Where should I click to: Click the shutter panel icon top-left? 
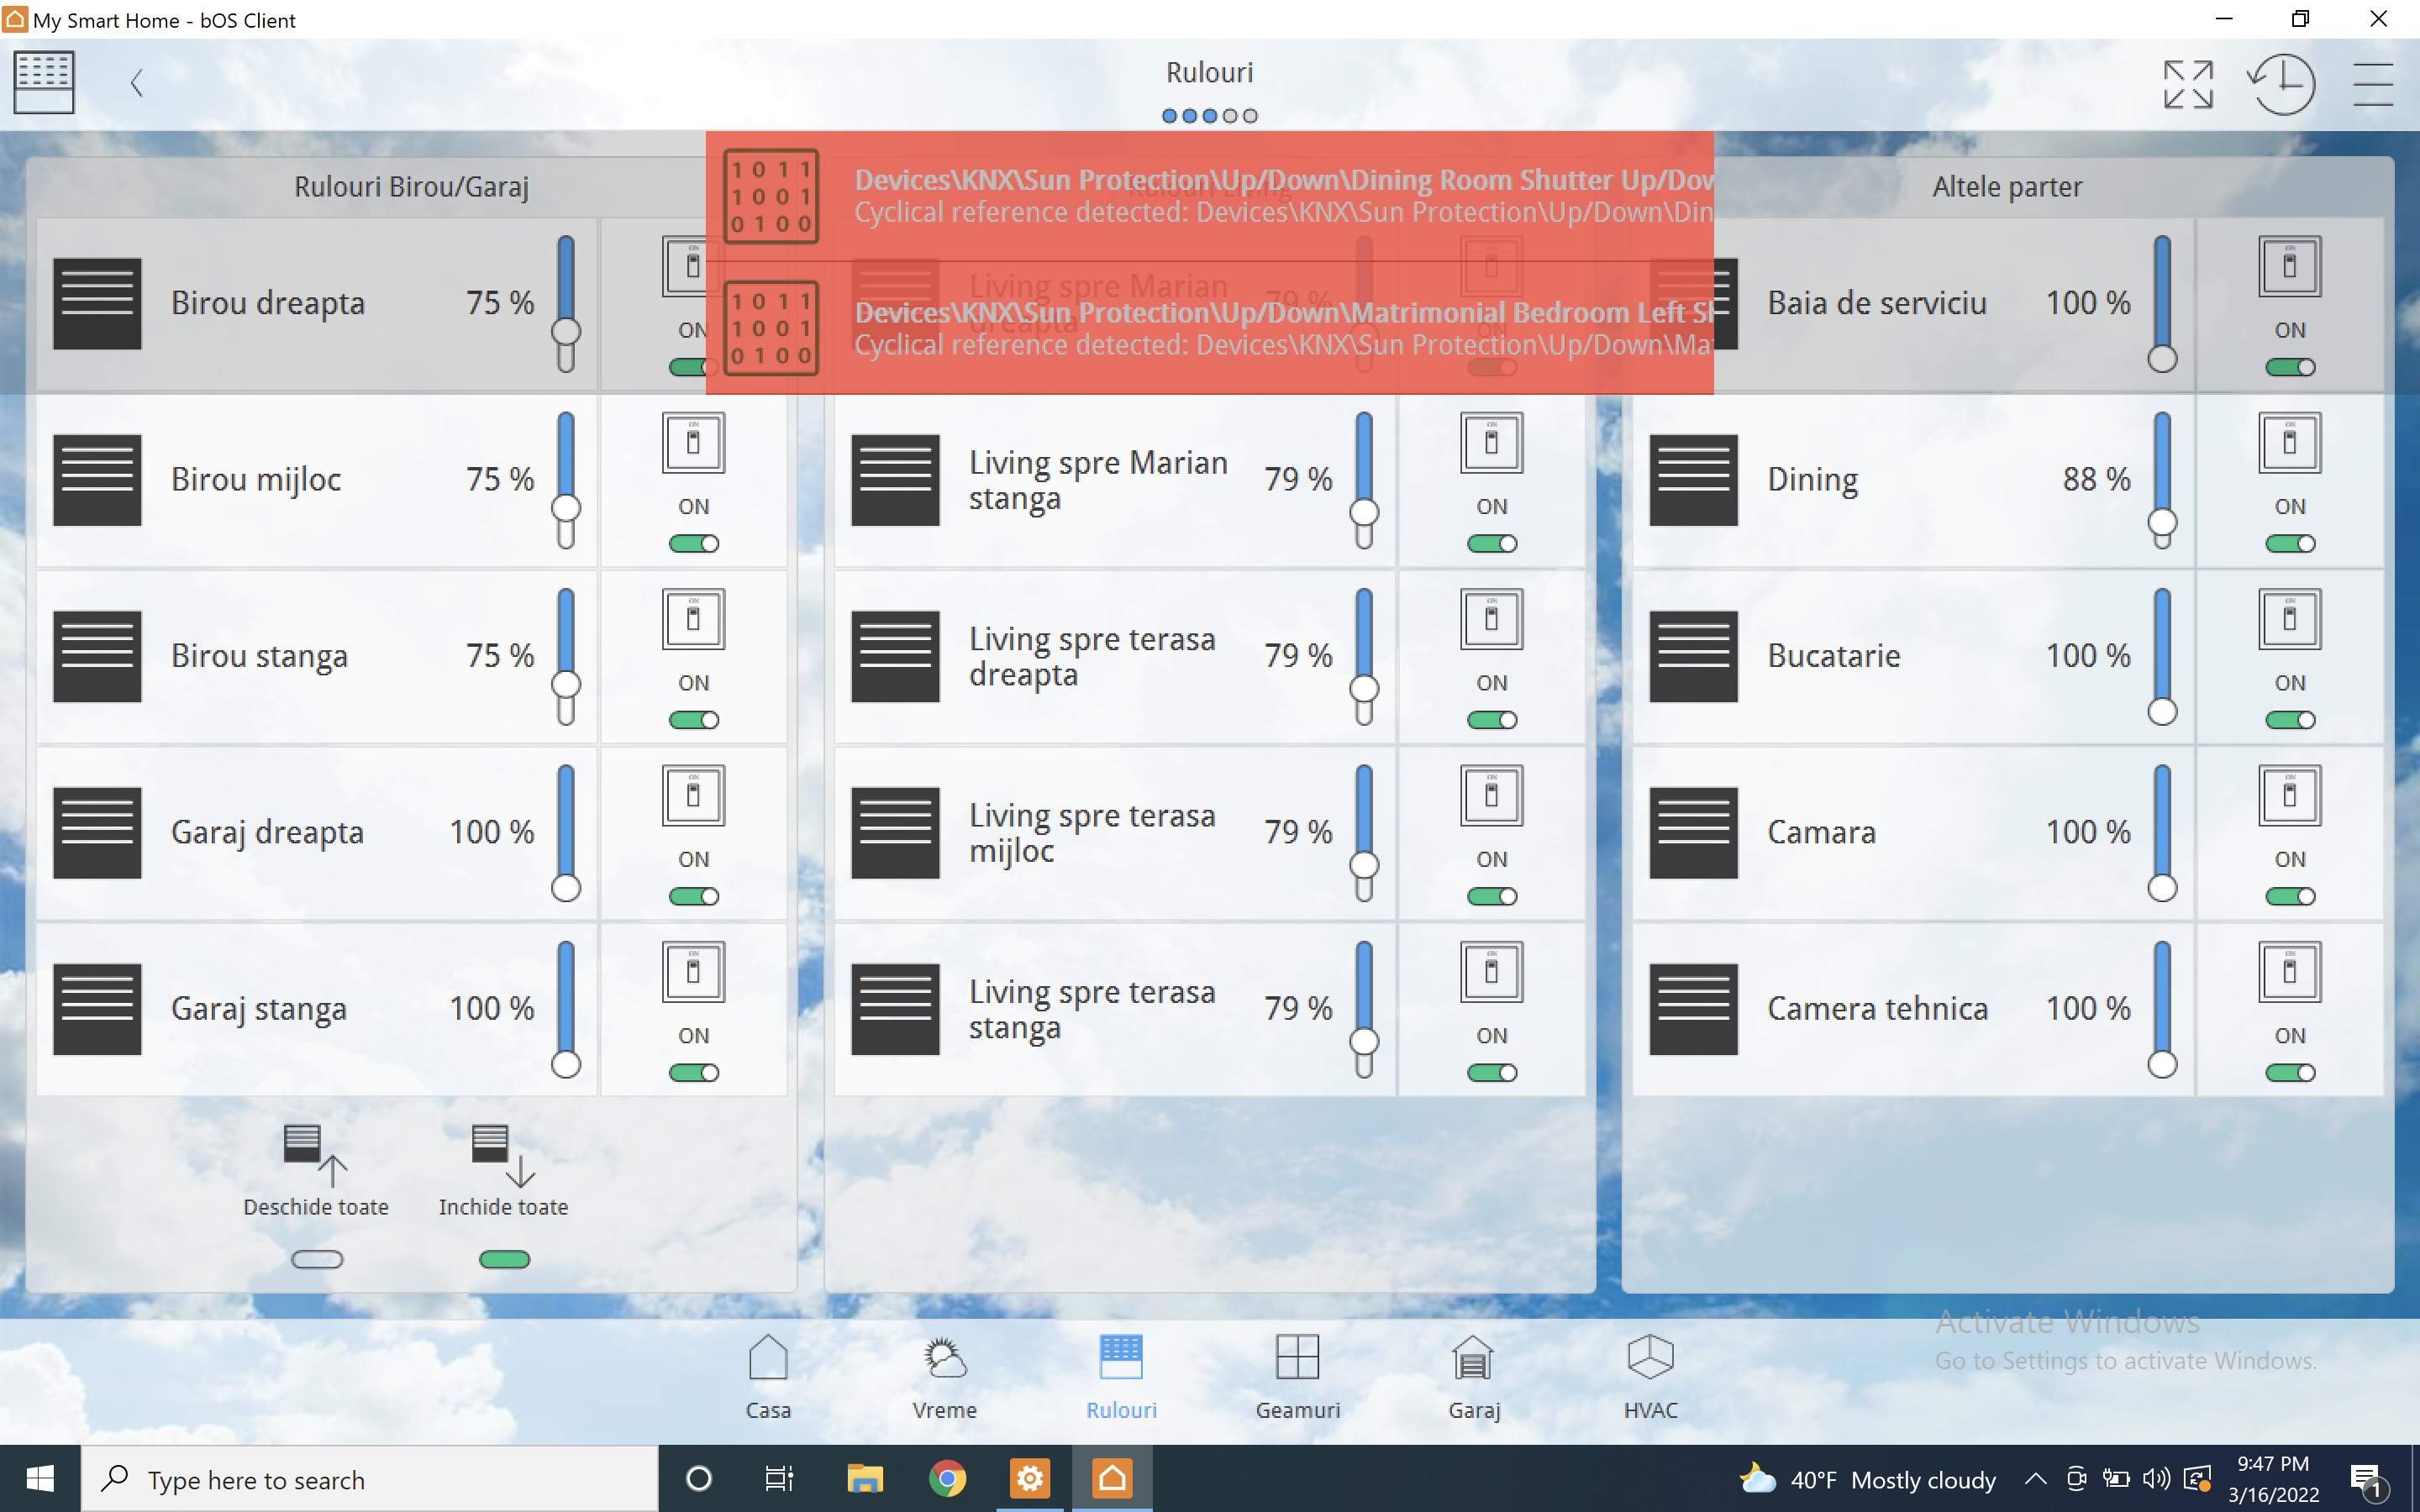43,82
